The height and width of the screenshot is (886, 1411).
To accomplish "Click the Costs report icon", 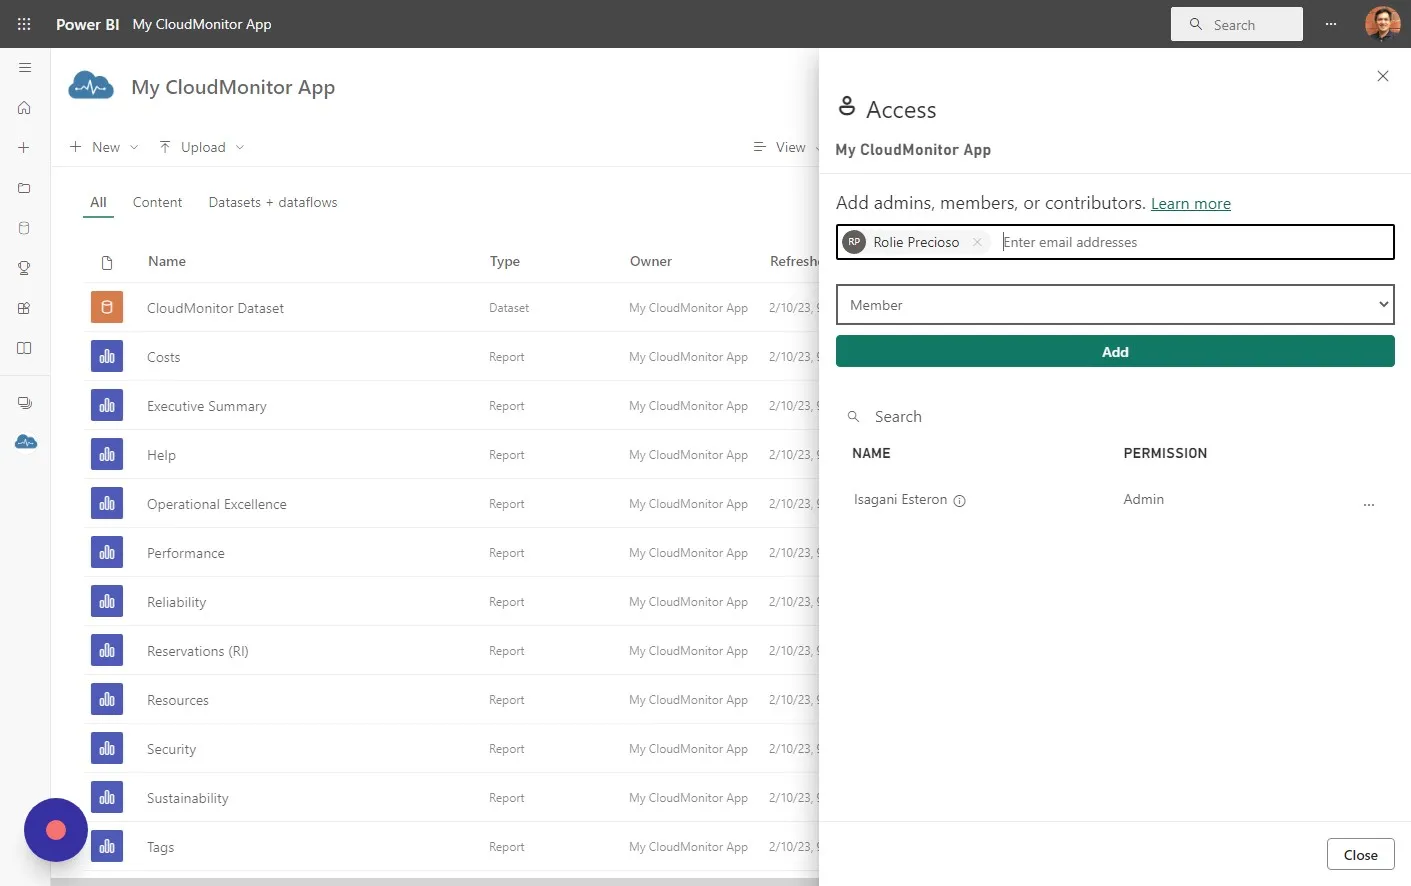I will [107, 356].
